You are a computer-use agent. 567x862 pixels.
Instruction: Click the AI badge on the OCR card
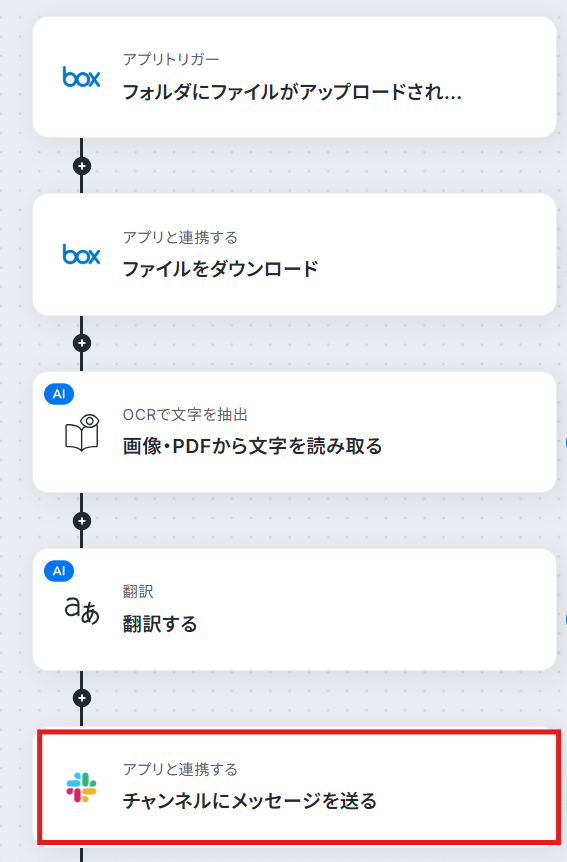click(59, 394)
